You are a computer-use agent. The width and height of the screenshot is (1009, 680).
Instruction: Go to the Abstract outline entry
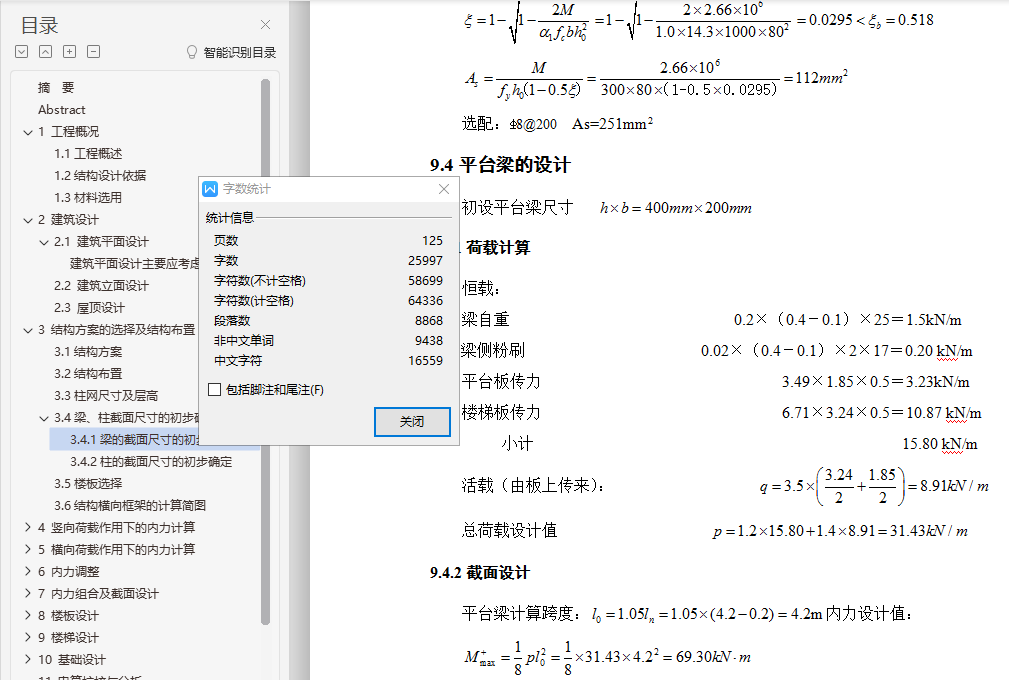point(61,109)
